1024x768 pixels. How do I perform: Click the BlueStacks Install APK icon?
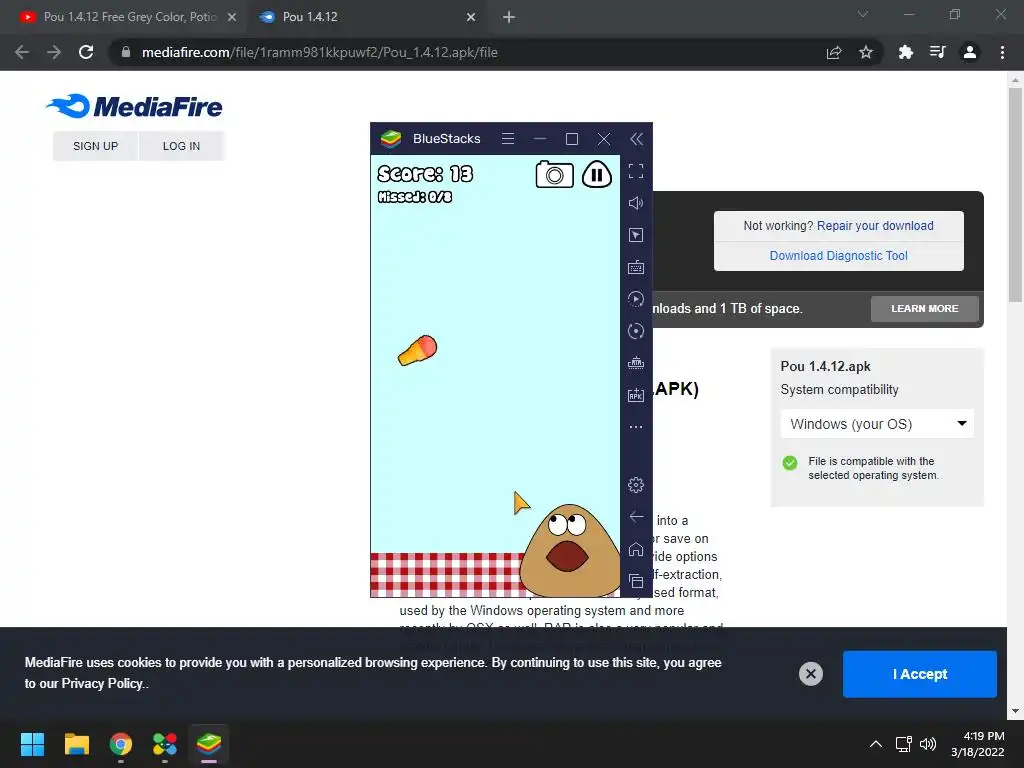tap(636, 395)
